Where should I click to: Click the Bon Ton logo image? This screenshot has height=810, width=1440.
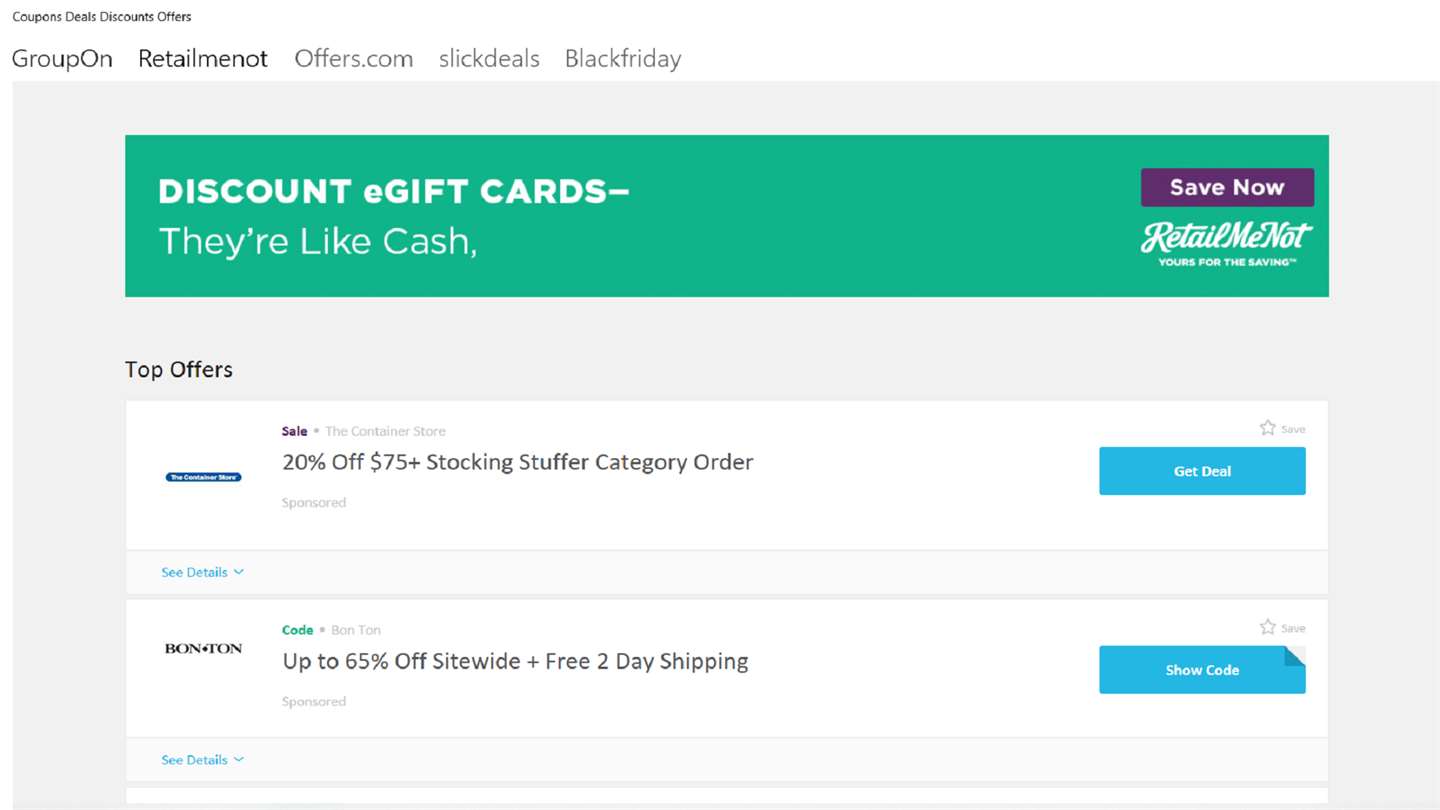(203, 649)
